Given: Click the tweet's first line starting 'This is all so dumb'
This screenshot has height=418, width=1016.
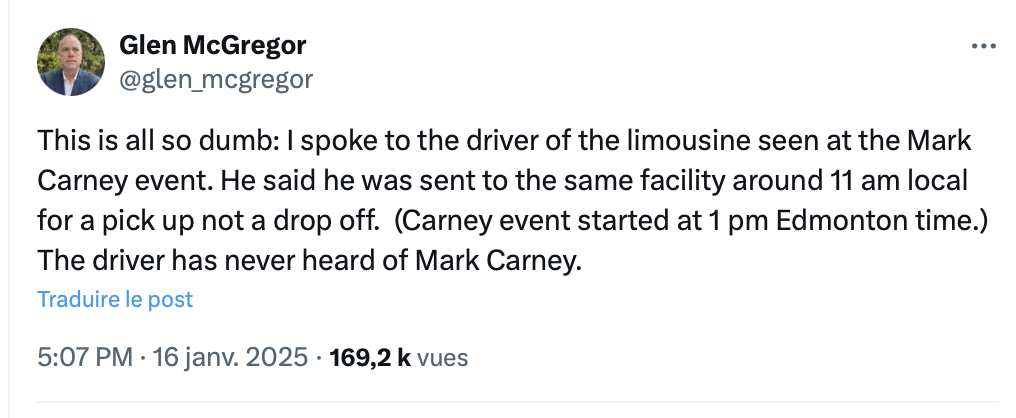Looking at the screenshot, I should (504, 141).
